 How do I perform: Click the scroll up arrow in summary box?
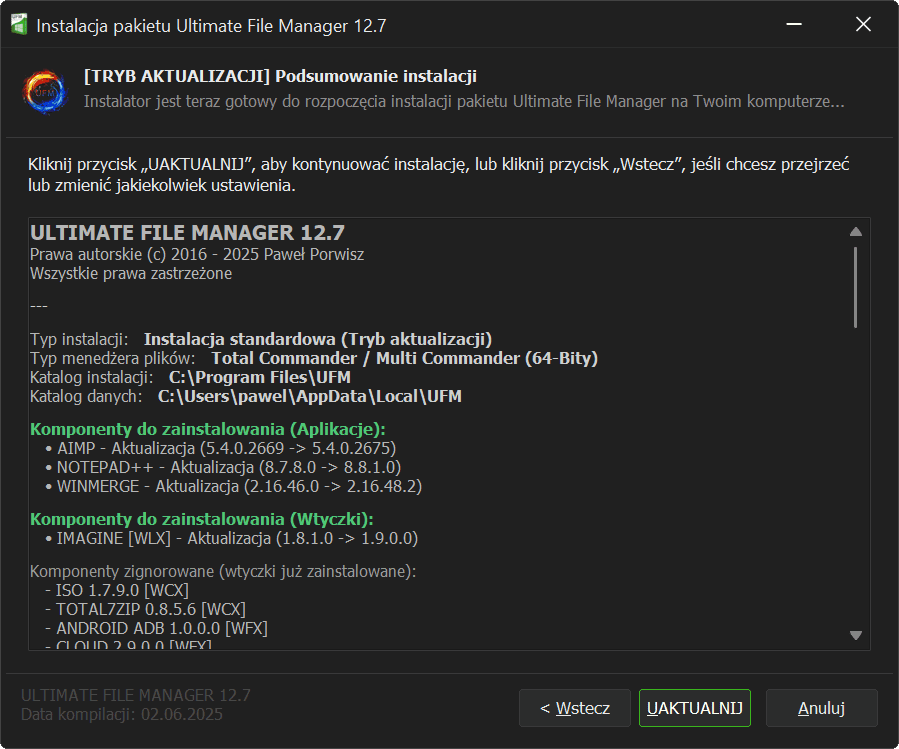(855, 231)
